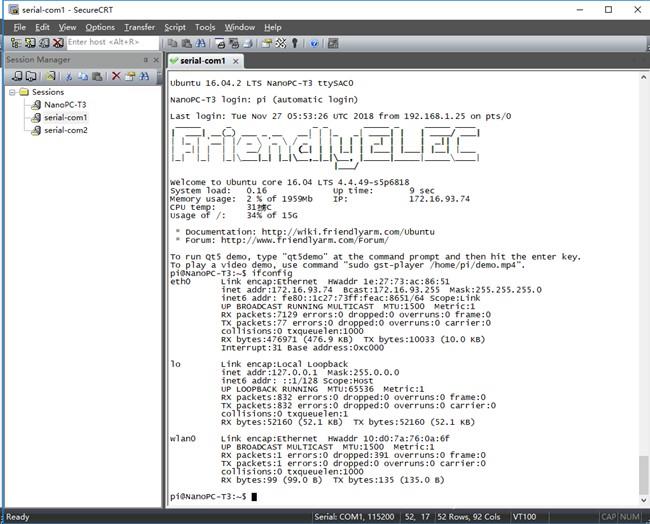
Task: Click 'NUM' indicator in status bar
Action: coord(630,517)
